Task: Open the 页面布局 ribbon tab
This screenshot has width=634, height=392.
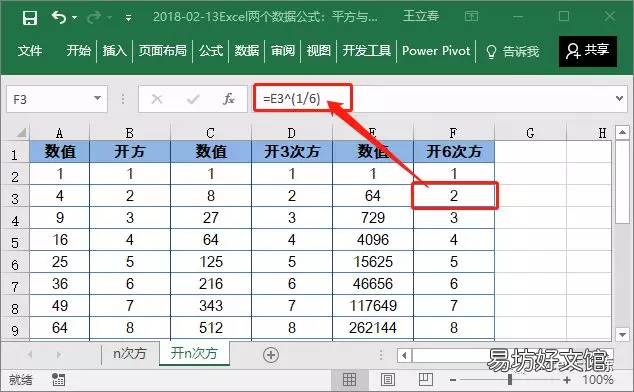Action: point(163,51)
